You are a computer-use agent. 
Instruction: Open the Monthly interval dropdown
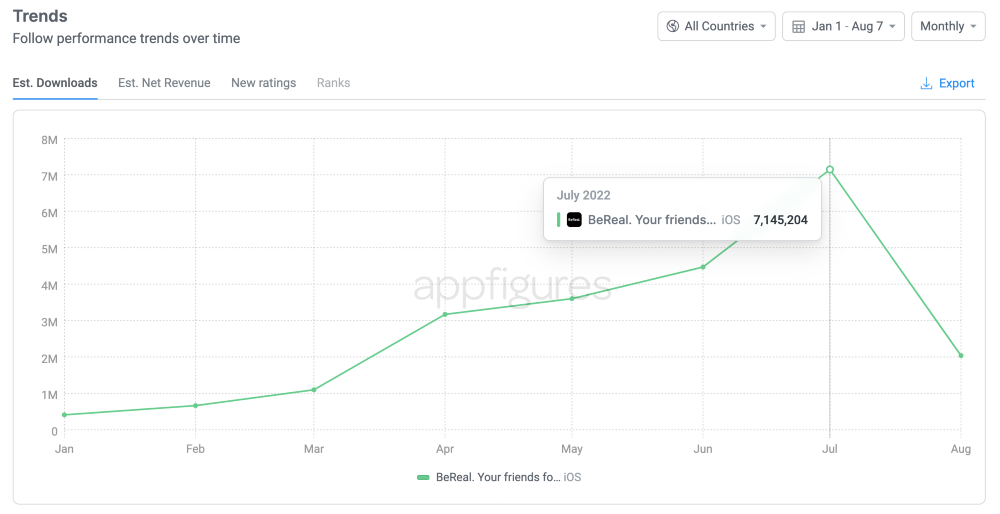tap(948, 26)
